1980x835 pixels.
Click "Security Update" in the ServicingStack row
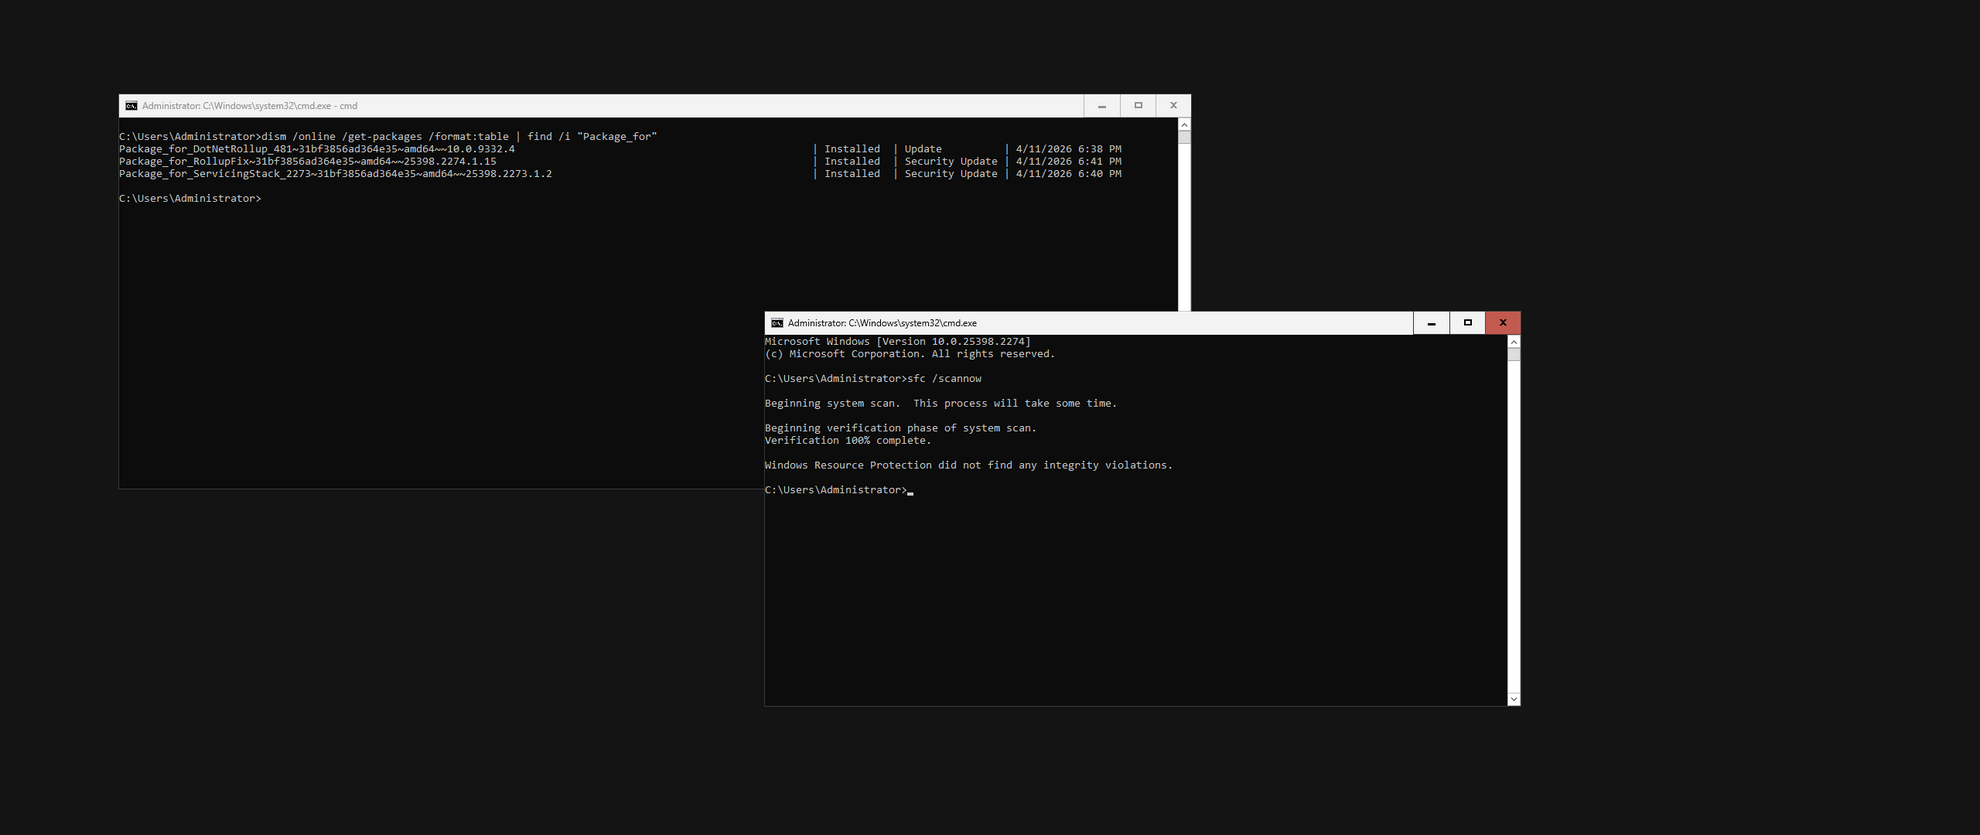click(951, 174)
